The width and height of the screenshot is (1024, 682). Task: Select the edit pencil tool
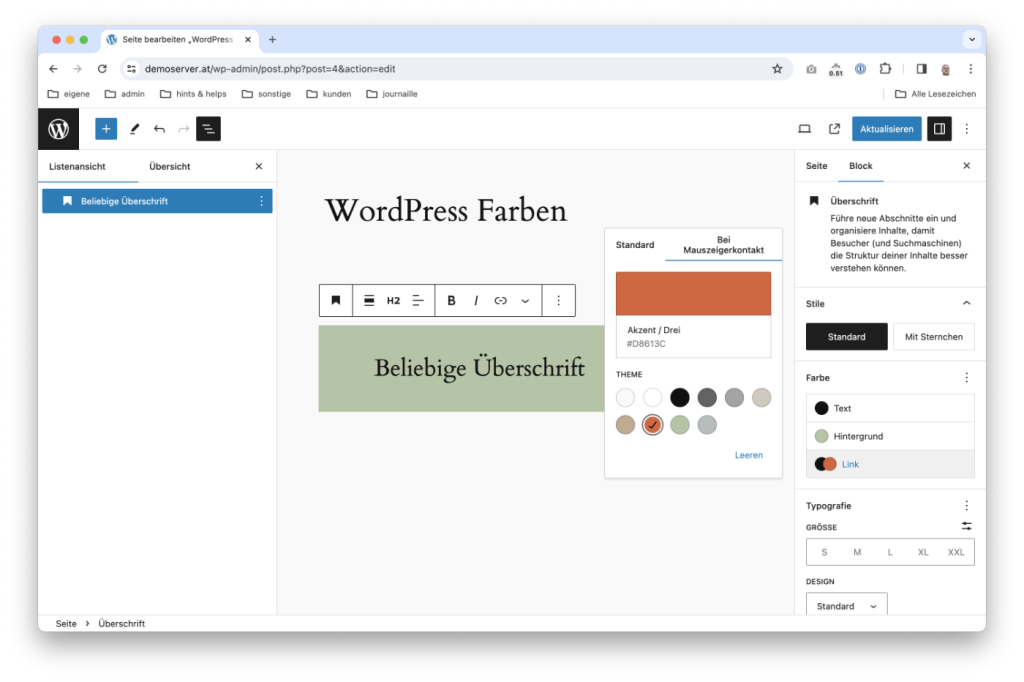click(135, 129)
